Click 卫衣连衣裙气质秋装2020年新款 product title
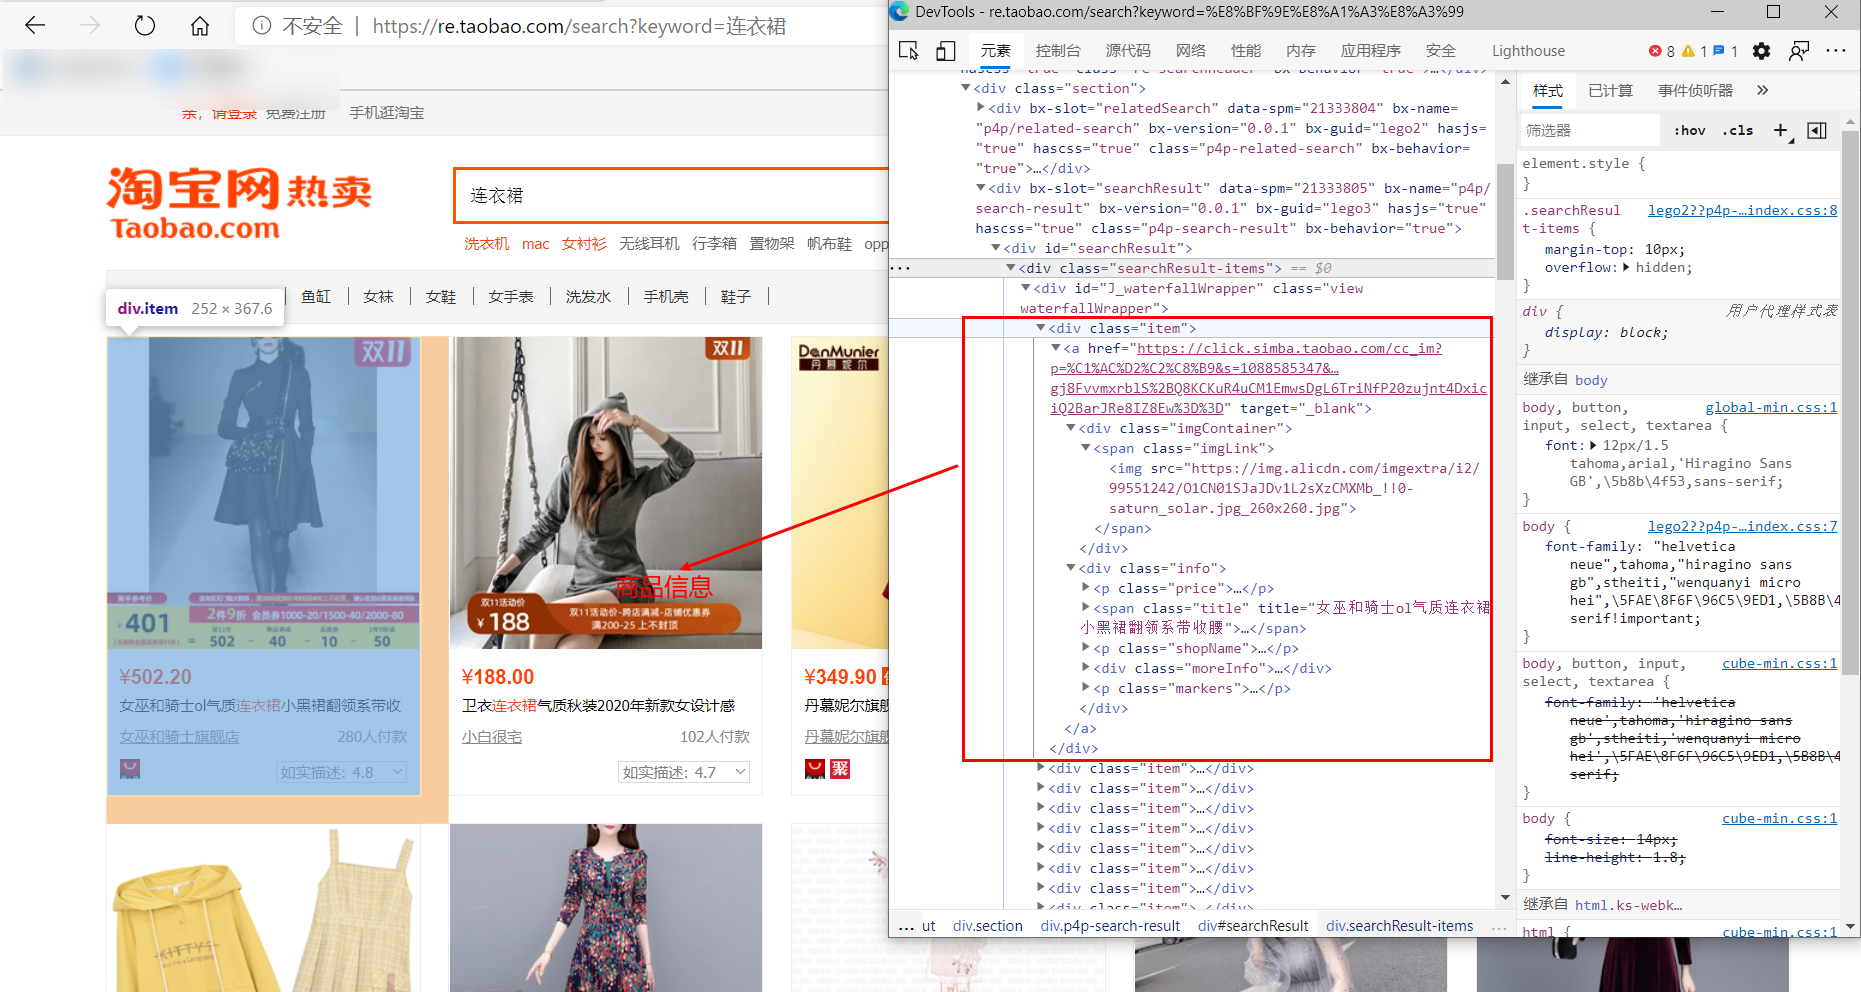The width and height of the screenshot is (1861, 992). (x=599, y=706)
